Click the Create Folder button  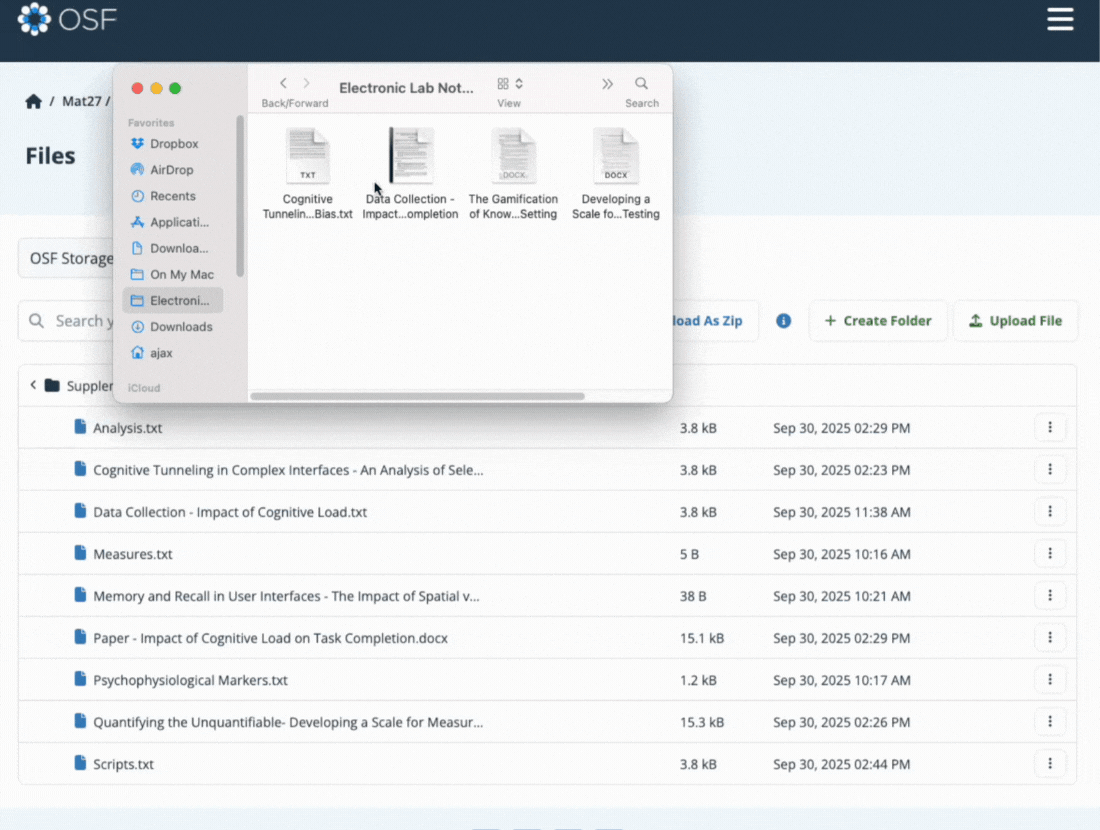coord(878,321)
